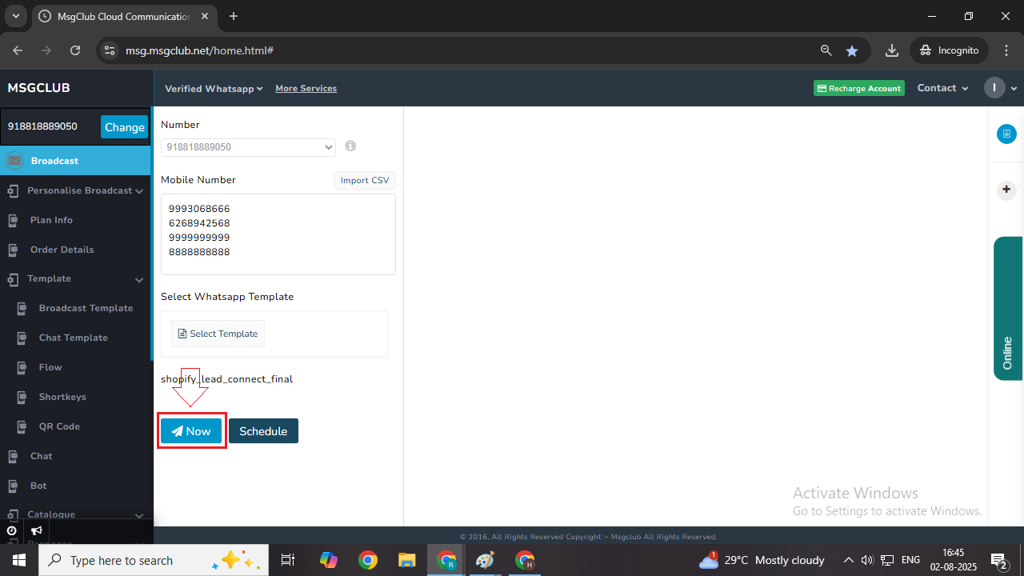Collapse the Template sidebar section

point(75,279)
